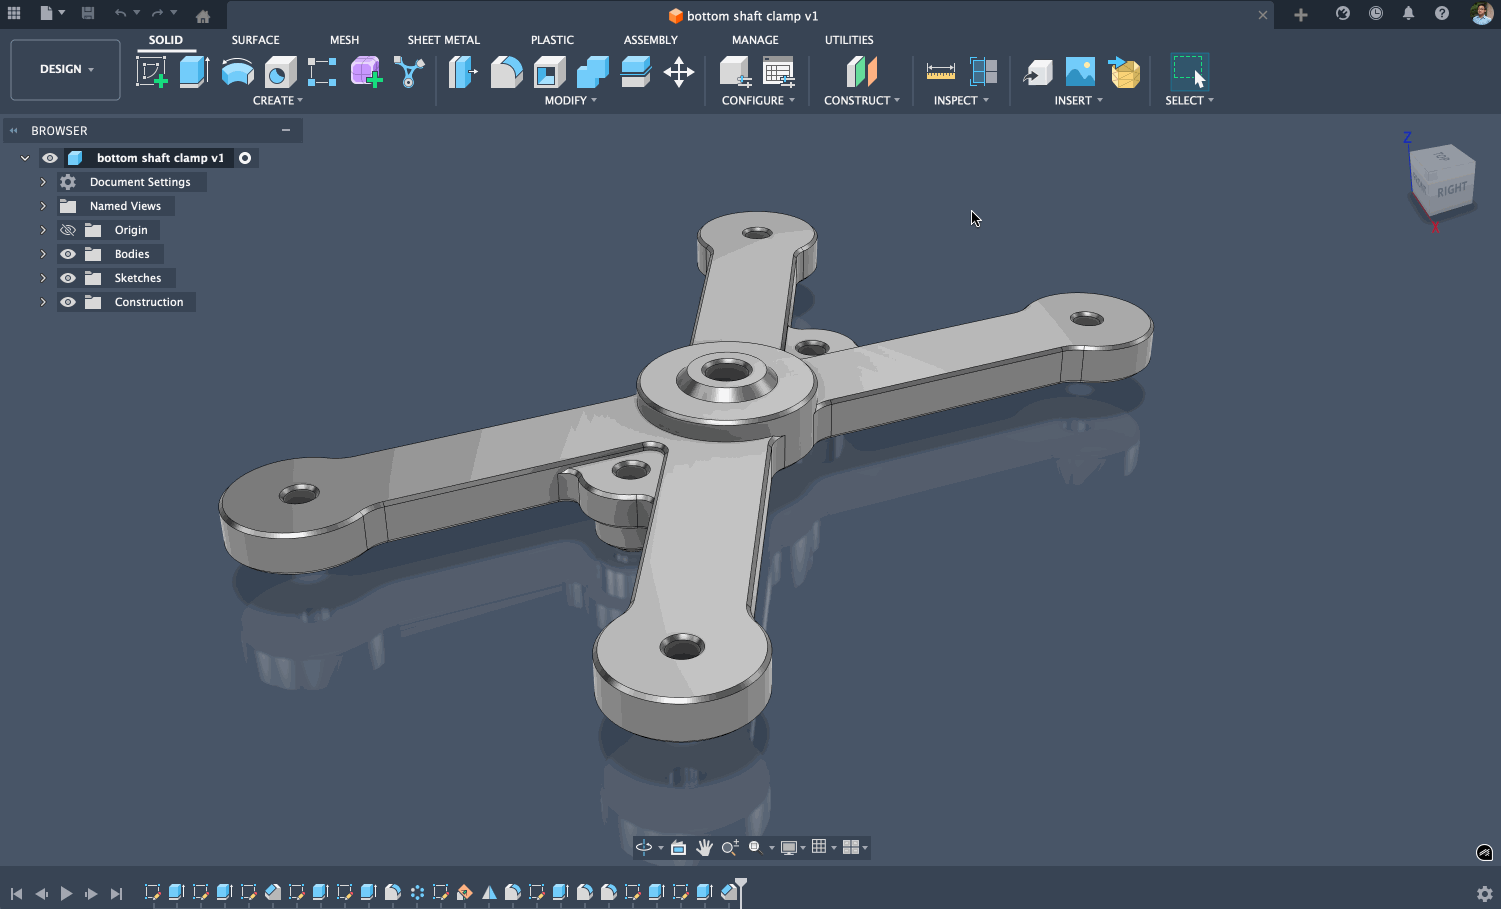
Task: Show the hidden Origin folder
Action: pos(68,230)
